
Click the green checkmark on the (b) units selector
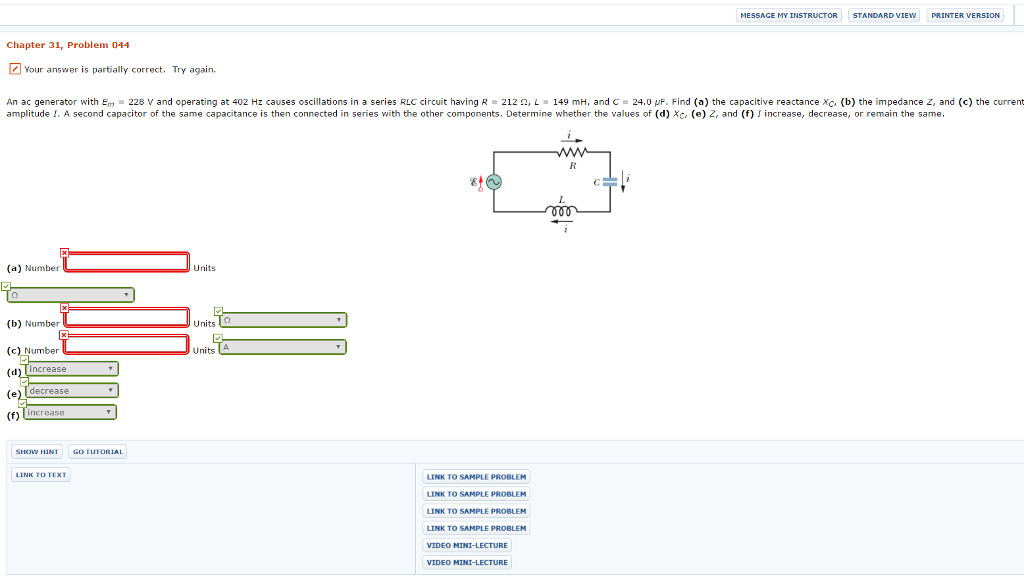point(217,308)
